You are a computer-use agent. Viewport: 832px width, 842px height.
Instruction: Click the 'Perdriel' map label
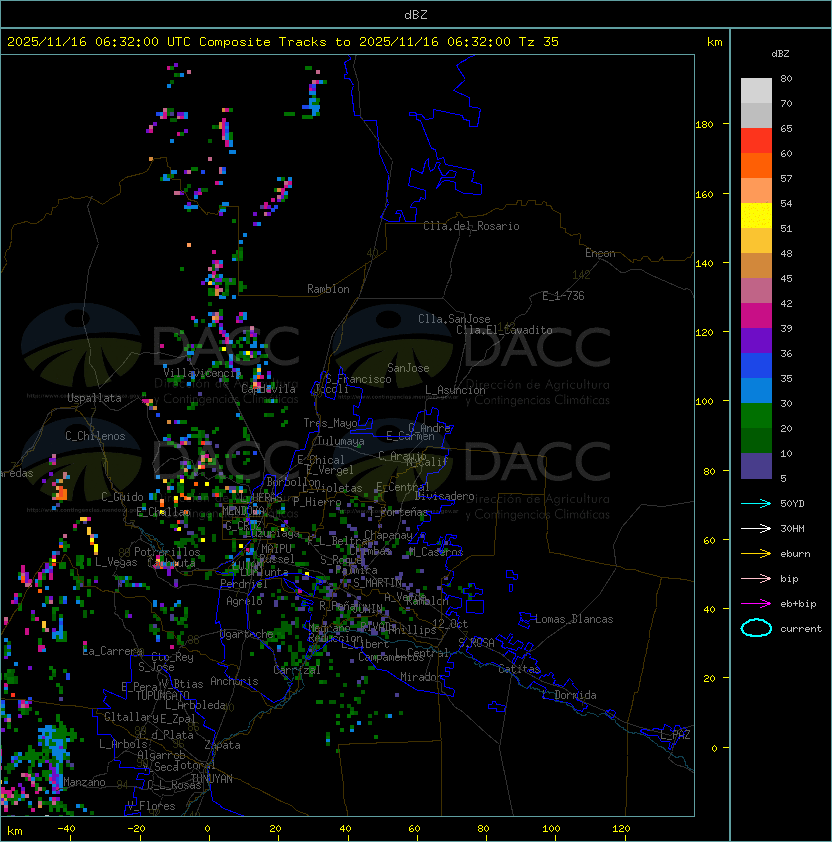(244, 584)
